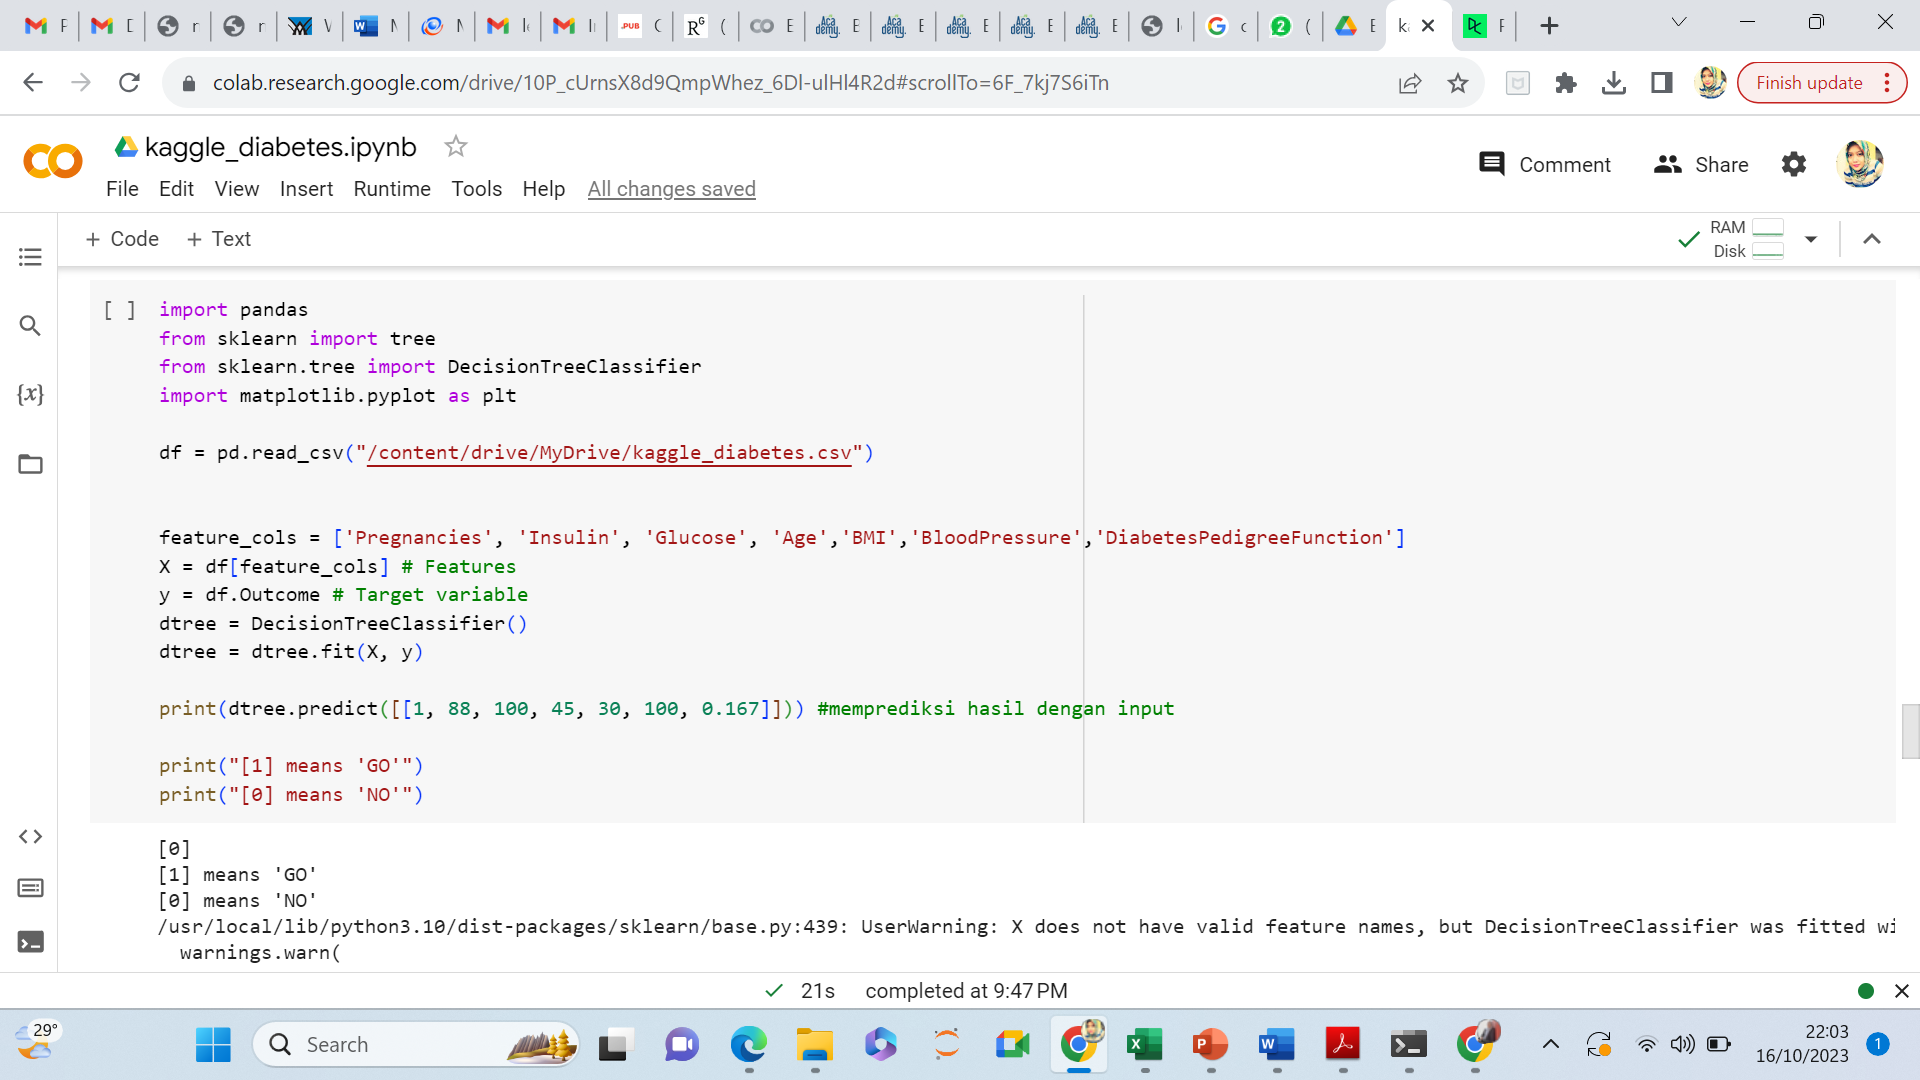The height and width of the screenshot is (1080, 1920).
Task: Open the View menu
Action: coord(236,189)
